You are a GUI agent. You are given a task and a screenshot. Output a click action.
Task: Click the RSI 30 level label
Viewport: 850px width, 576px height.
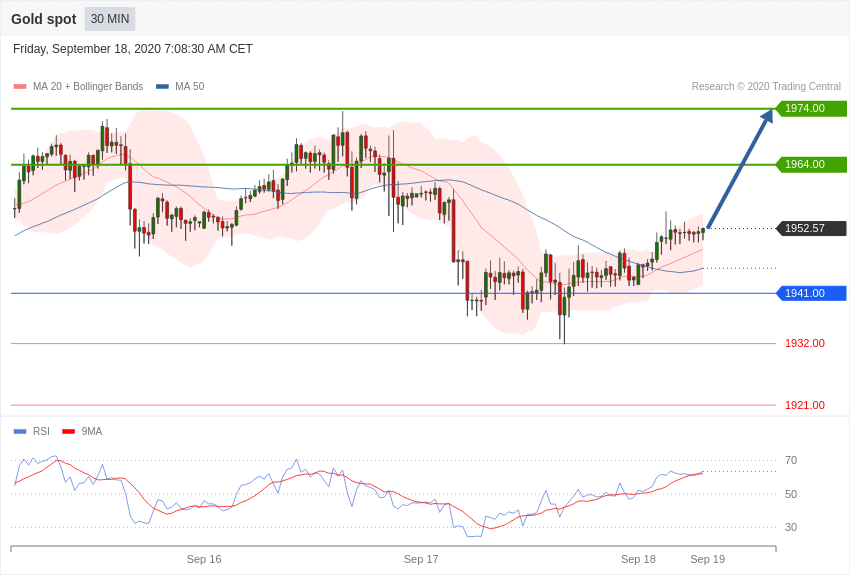791,527
